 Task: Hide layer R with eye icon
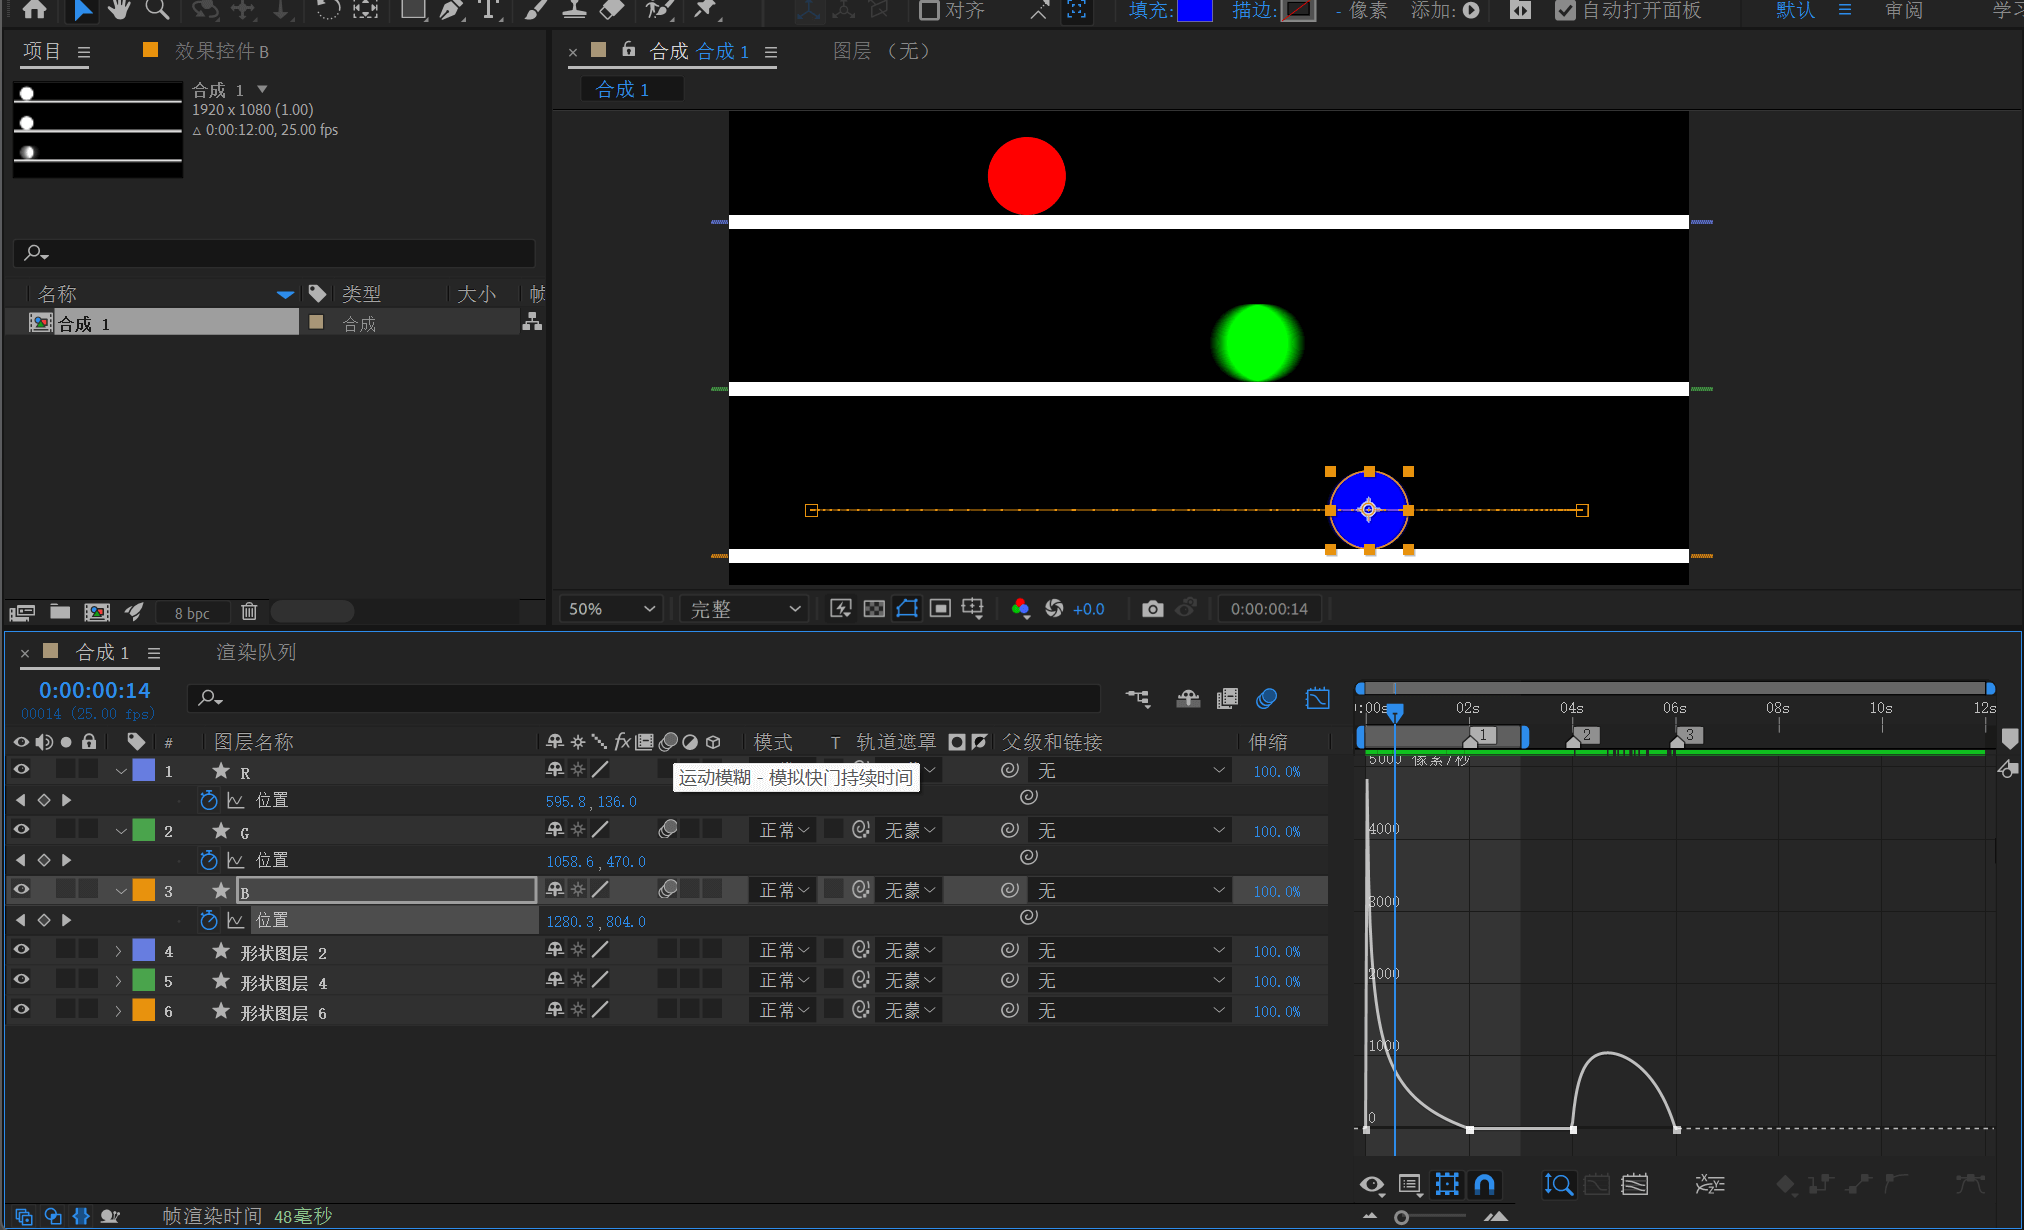click(21, 769)
